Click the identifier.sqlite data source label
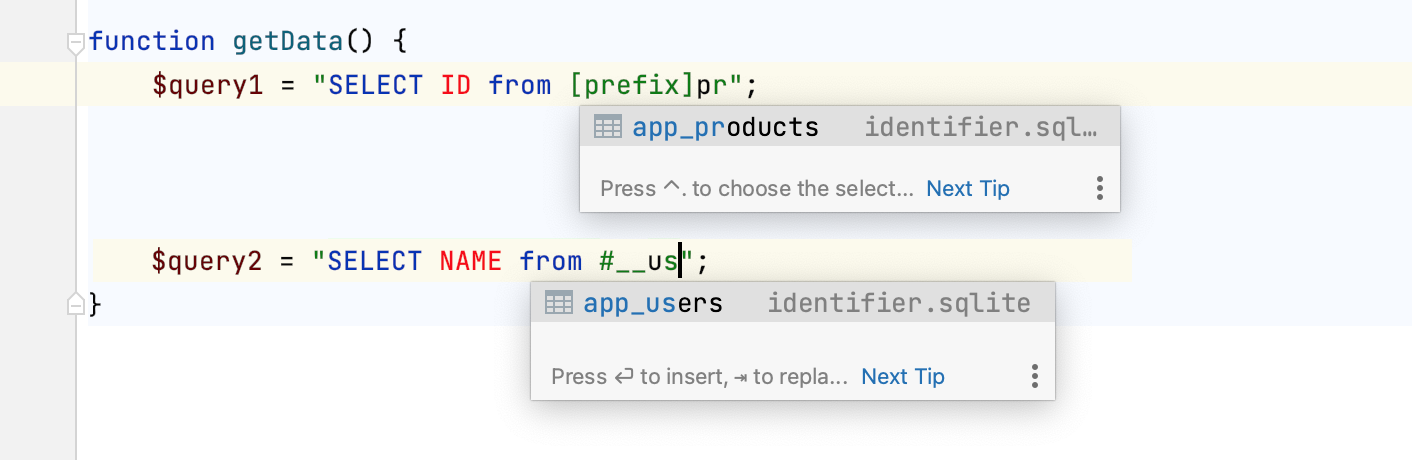 point(898,303)
